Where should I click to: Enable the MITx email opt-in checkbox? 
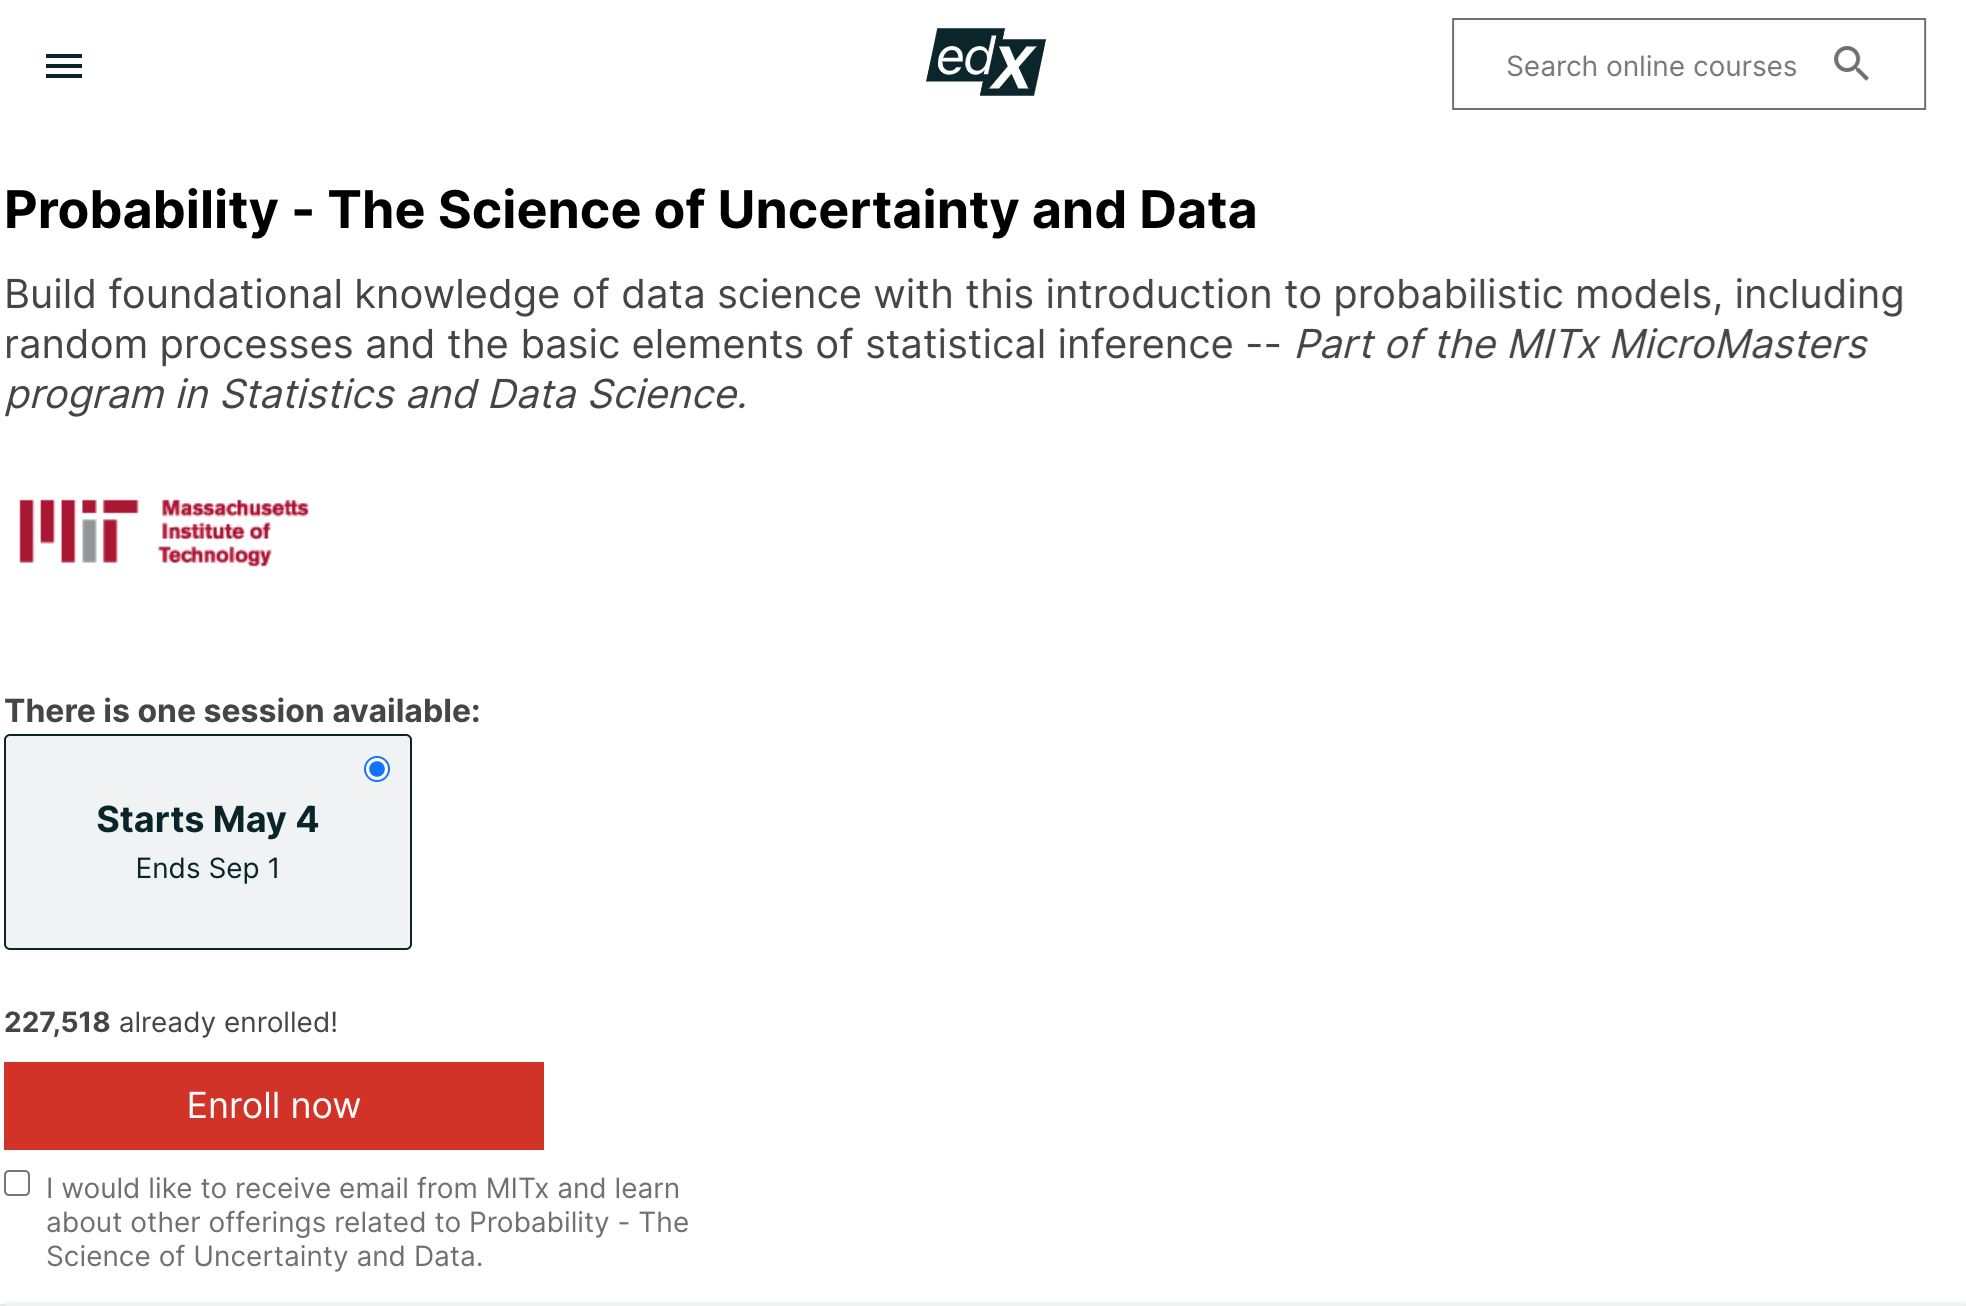click(17, 1184)
